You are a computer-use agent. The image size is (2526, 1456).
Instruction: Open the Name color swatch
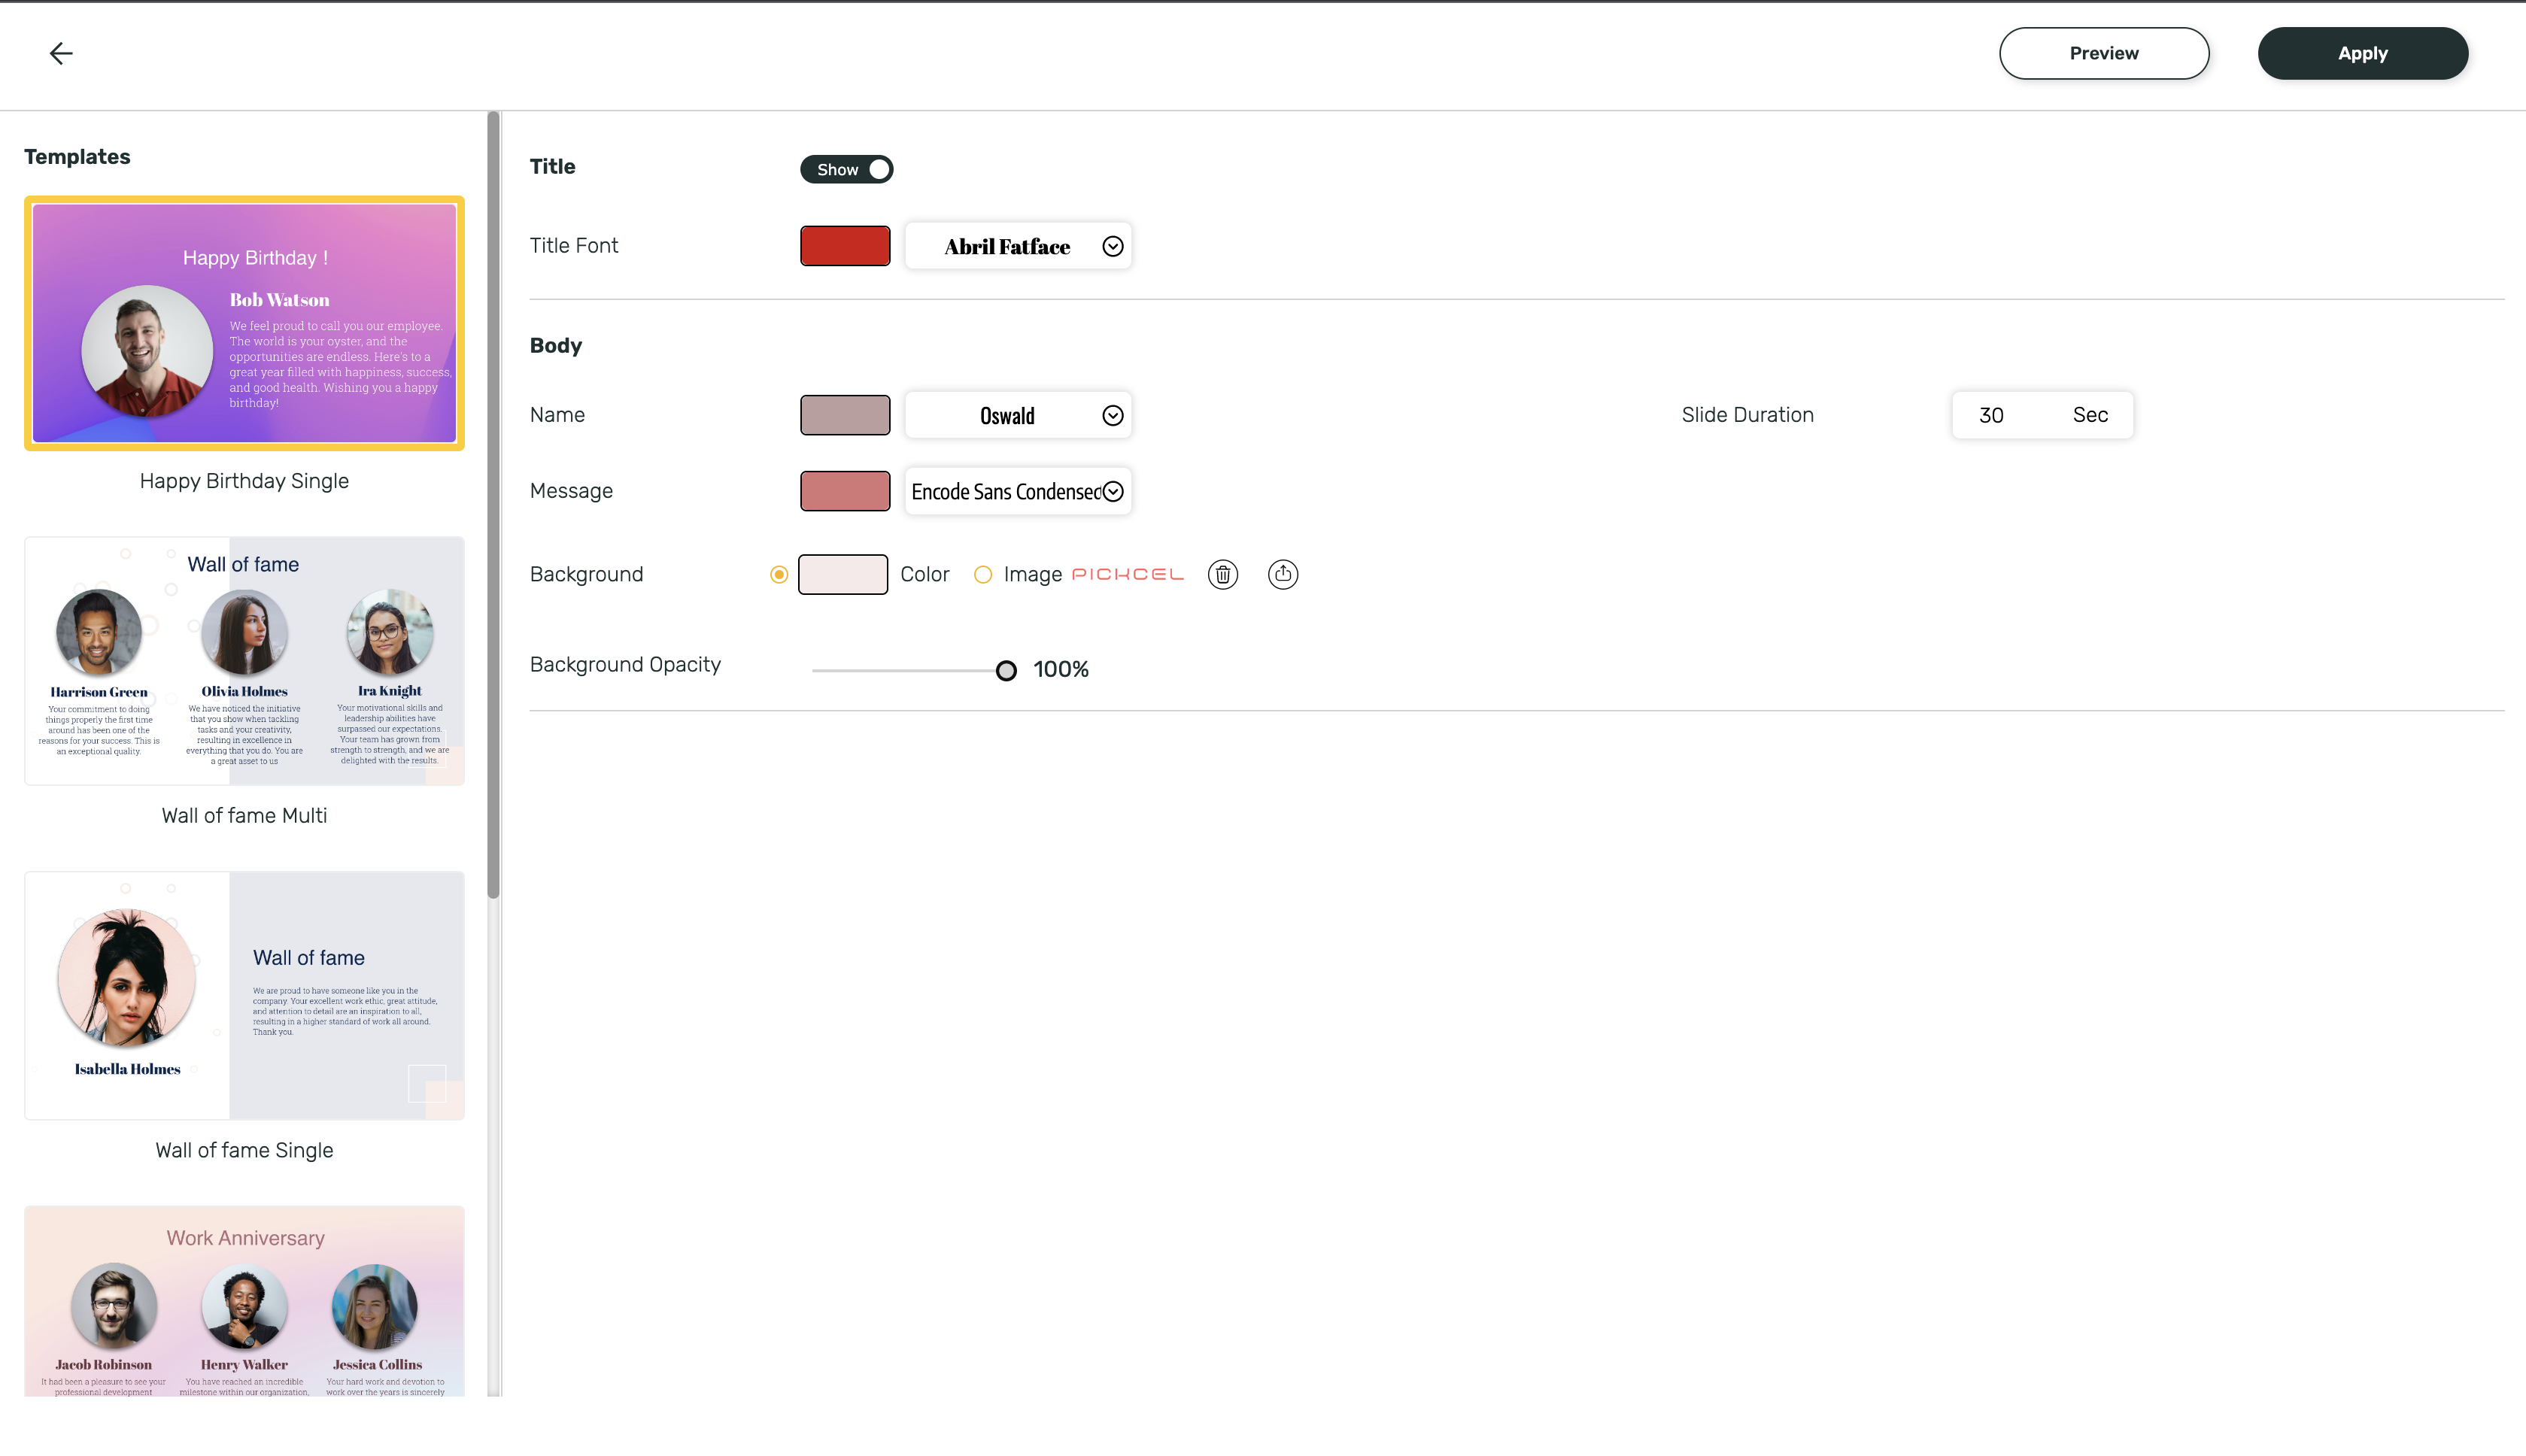click(845, 415)
